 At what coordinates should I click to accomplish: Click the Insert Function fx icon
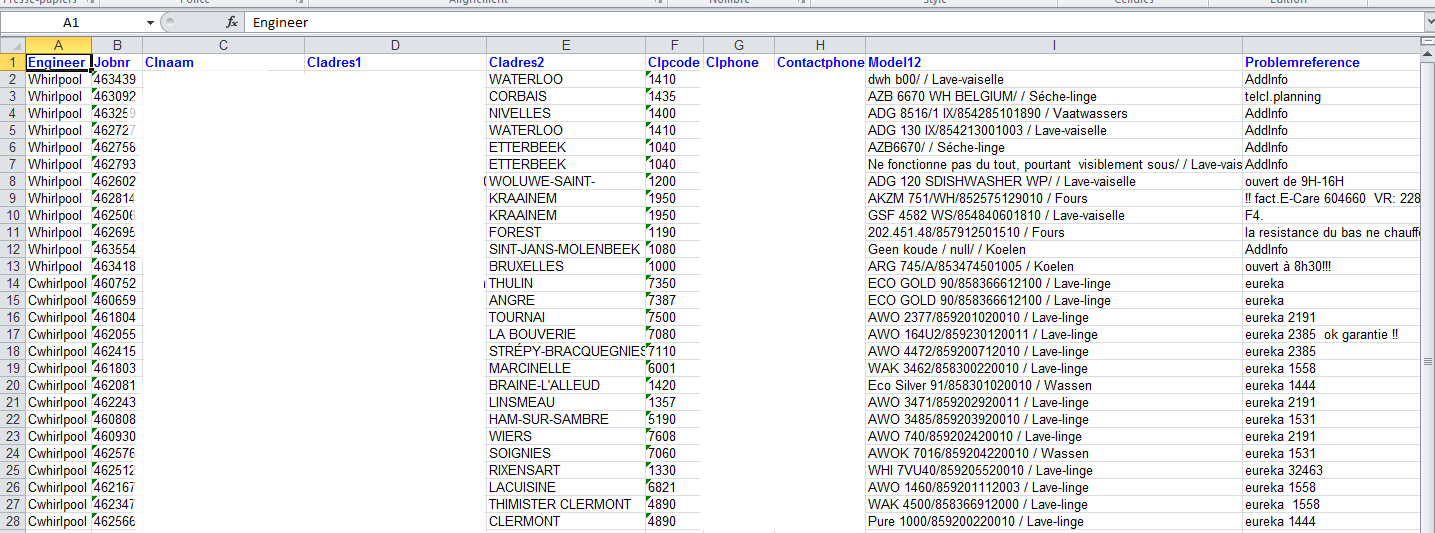coord(231,22)
